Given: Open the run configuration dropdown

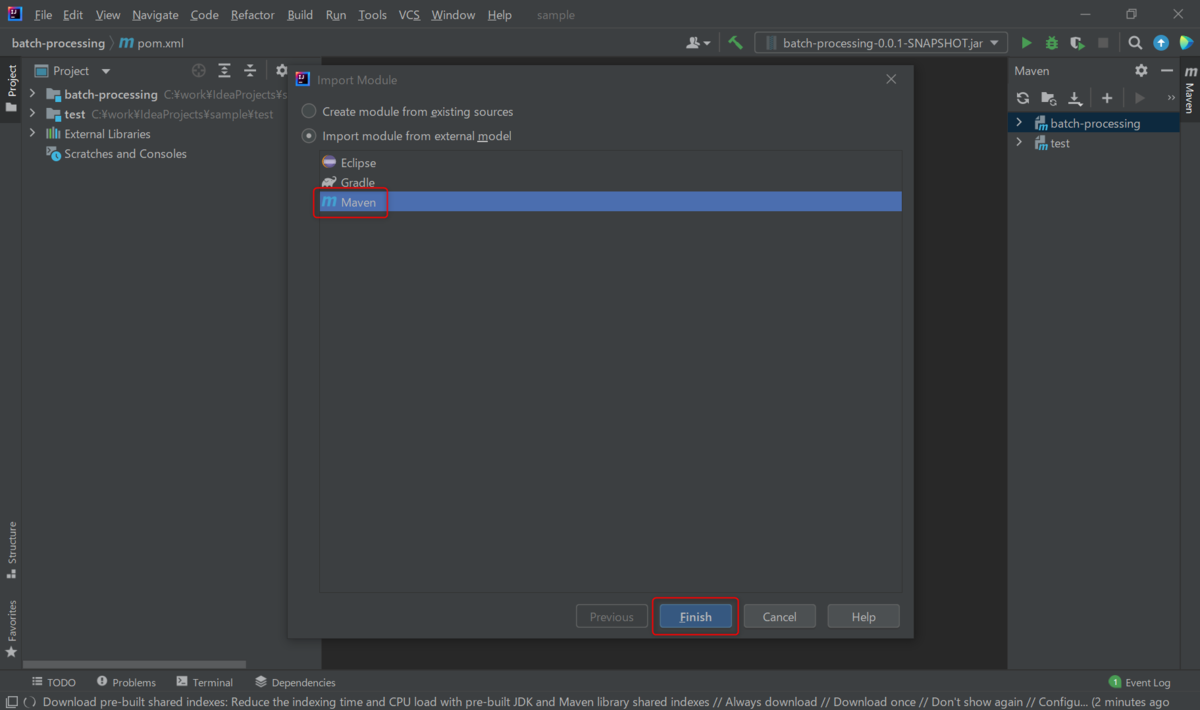Looking at the screenshot, I should (881, 43).
